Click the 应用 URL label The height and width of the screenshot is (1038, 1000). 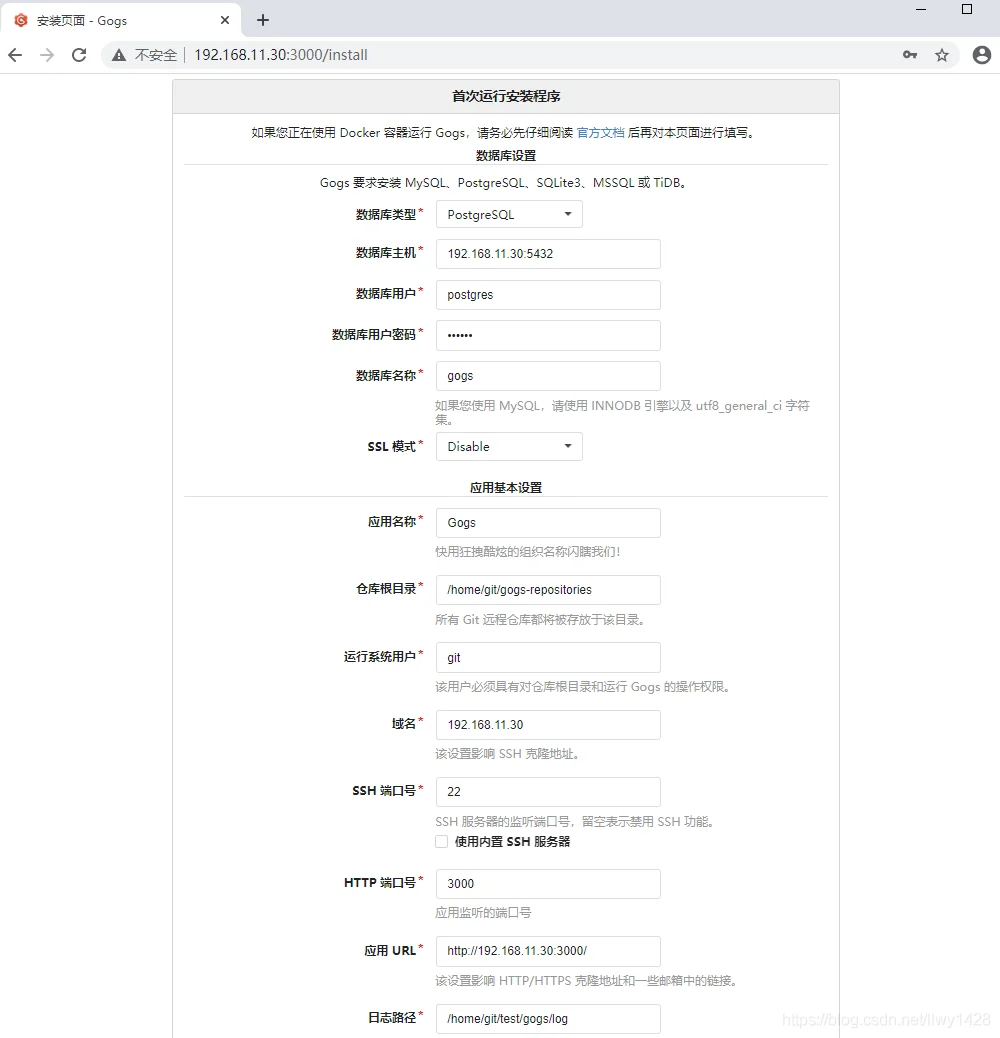(390, 951)
